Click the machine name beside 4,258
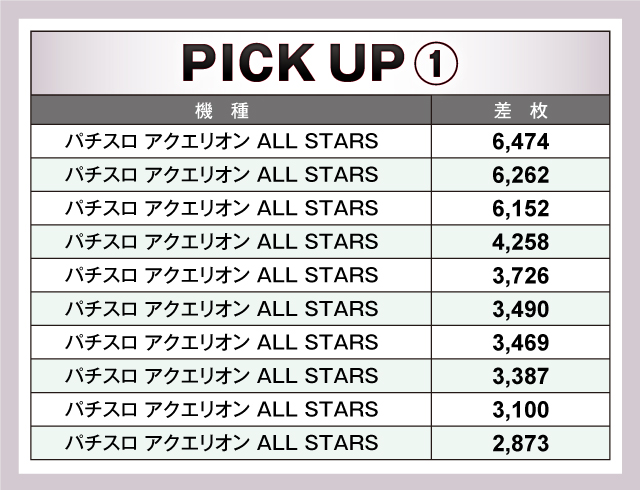 click(x=221, y=242)
